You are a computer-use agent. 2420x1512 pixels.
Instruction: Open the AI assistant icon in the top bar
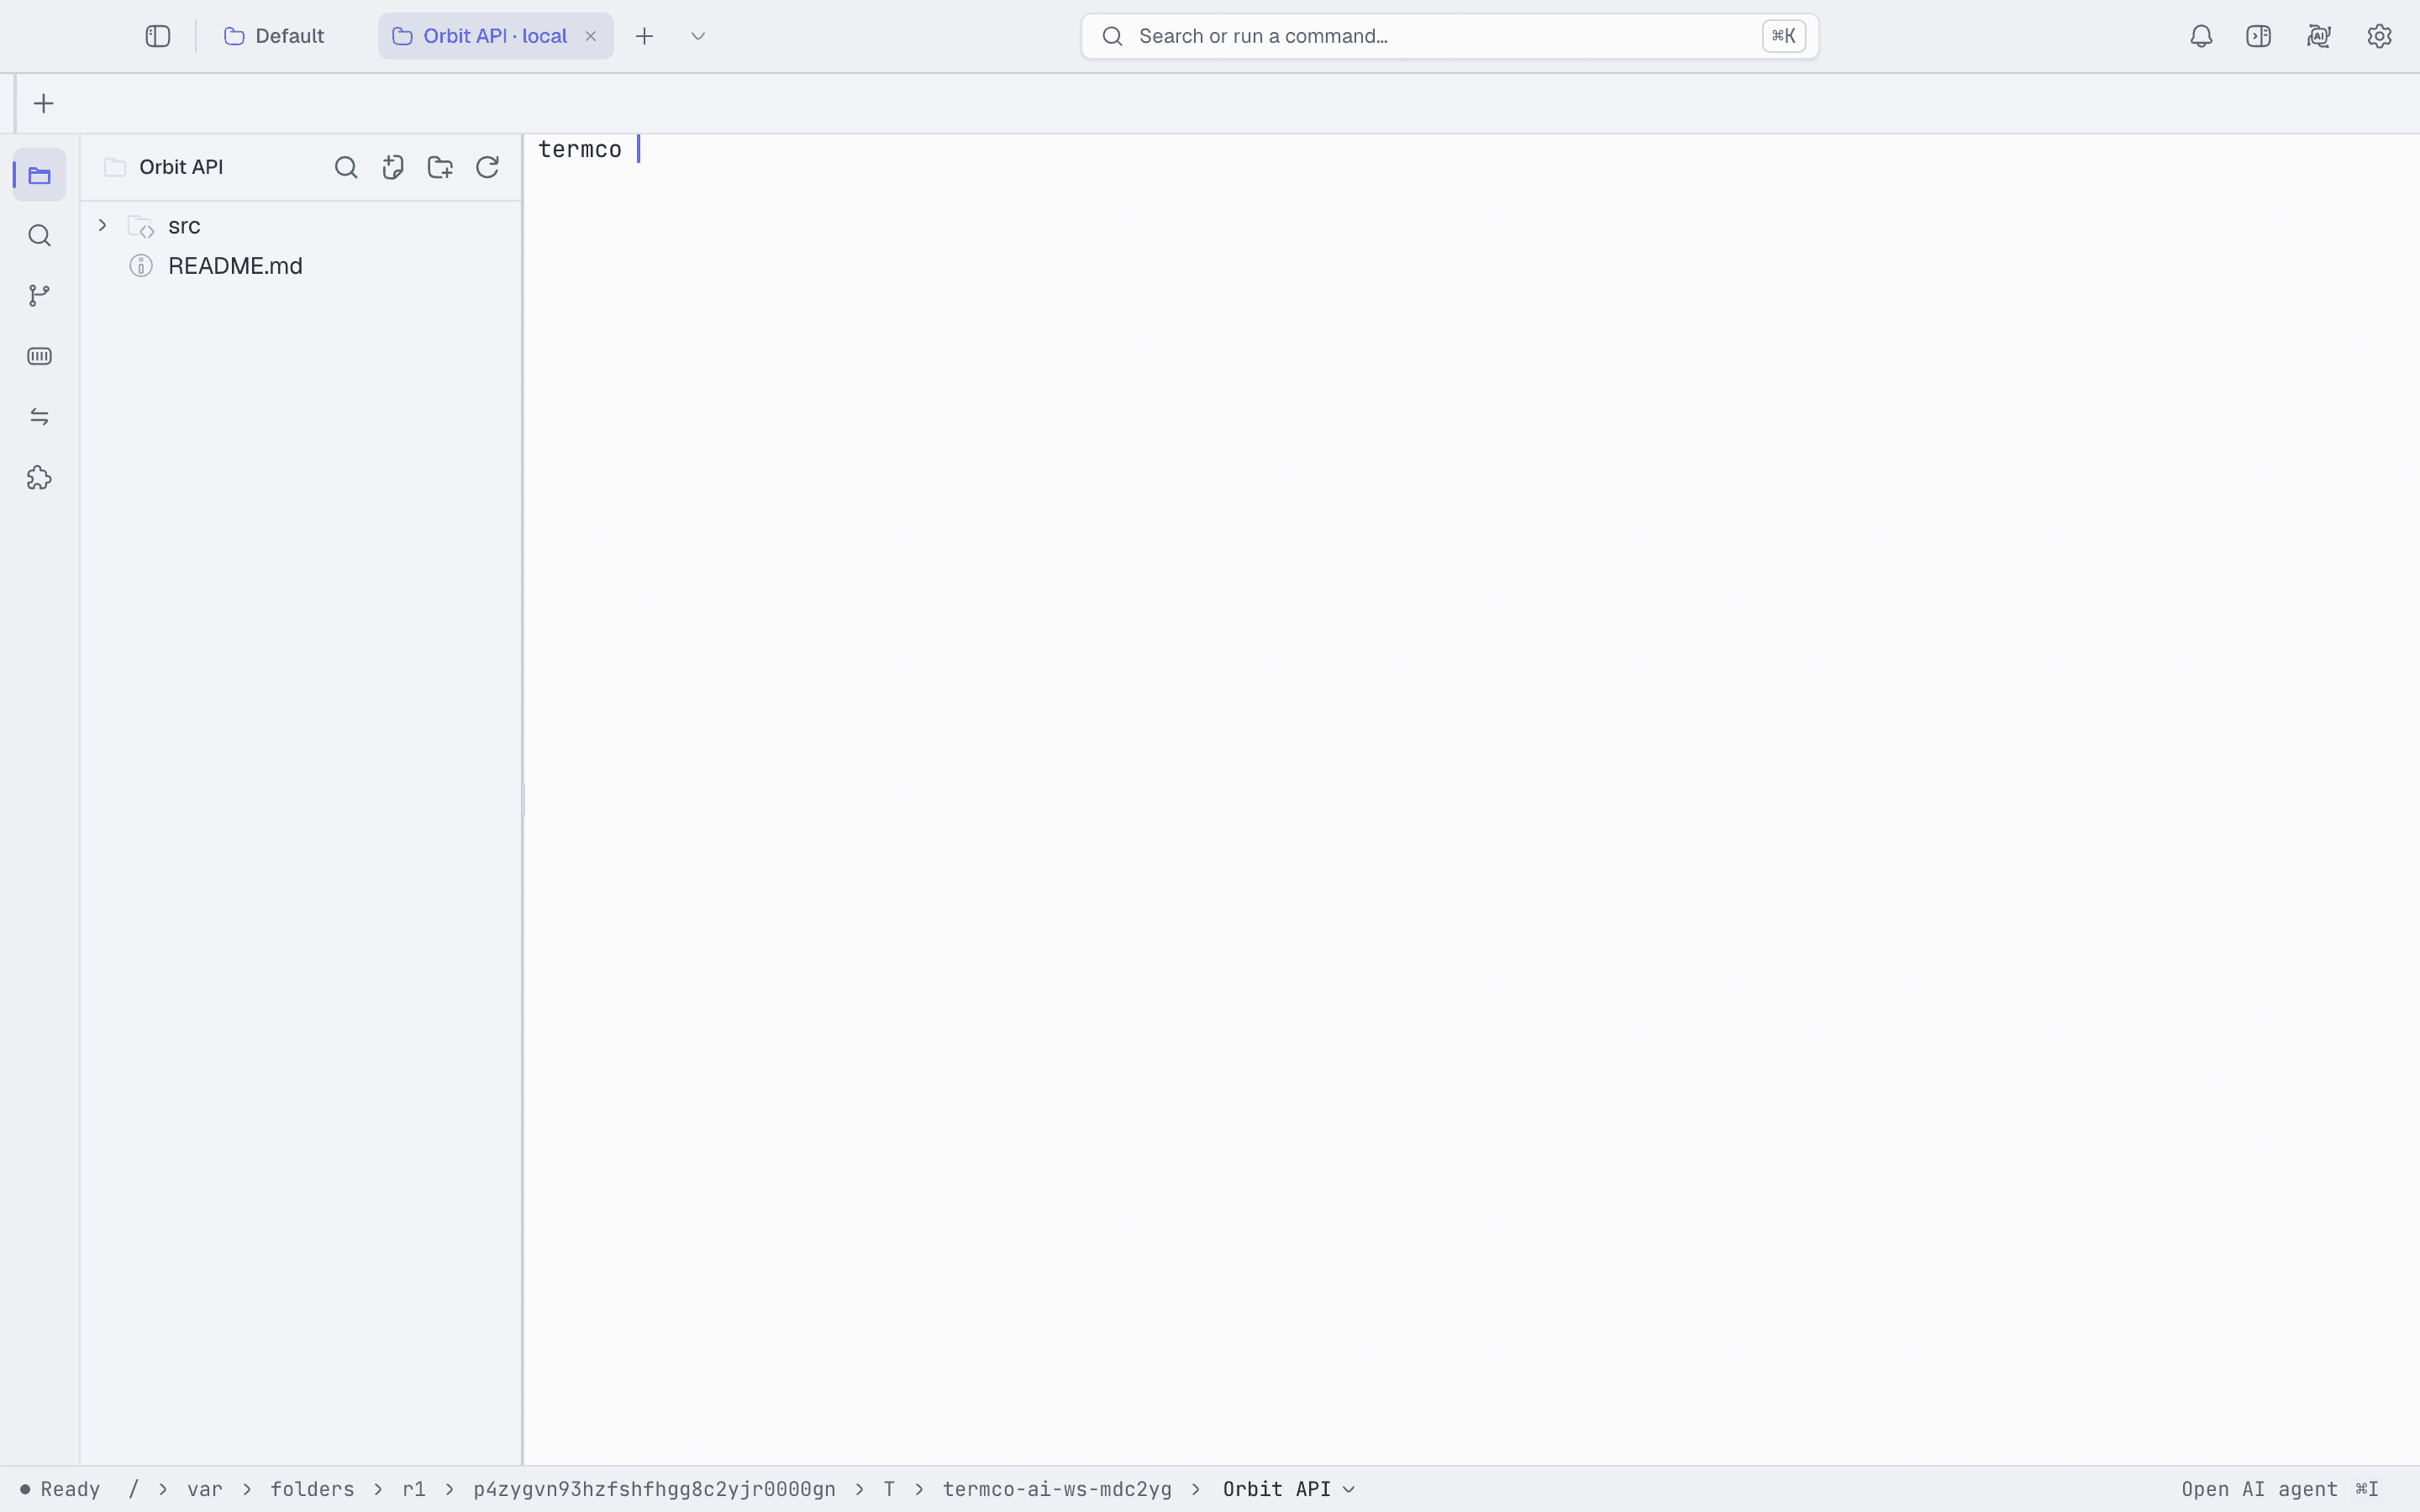point(2319,36)
